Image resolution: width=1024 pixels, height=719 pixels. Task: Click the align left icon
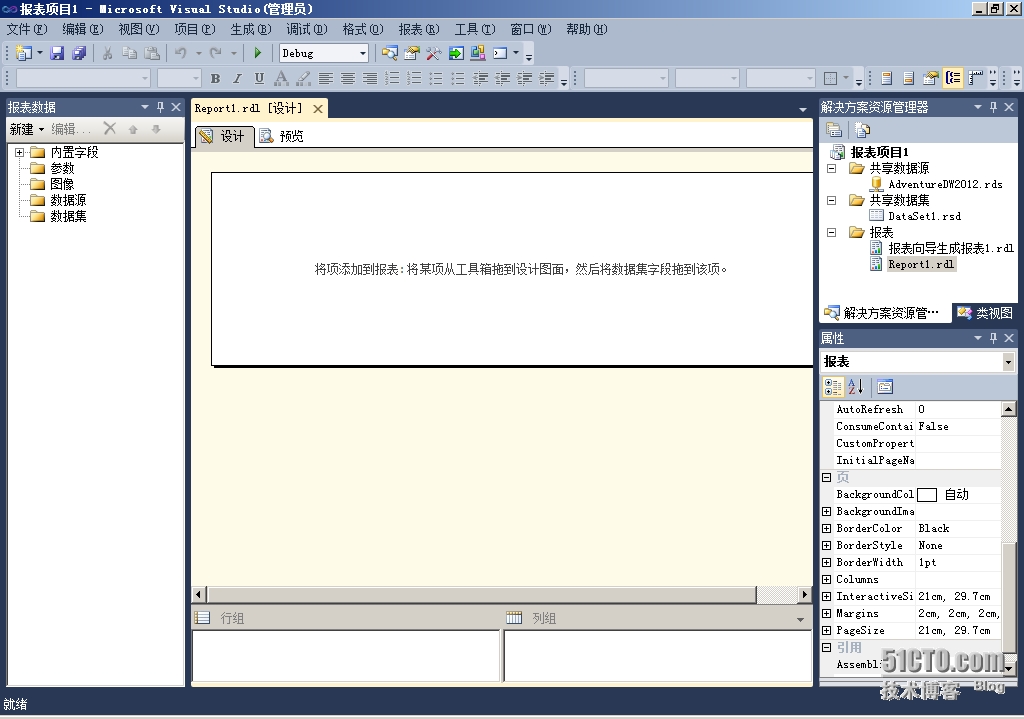click(325, 79)
